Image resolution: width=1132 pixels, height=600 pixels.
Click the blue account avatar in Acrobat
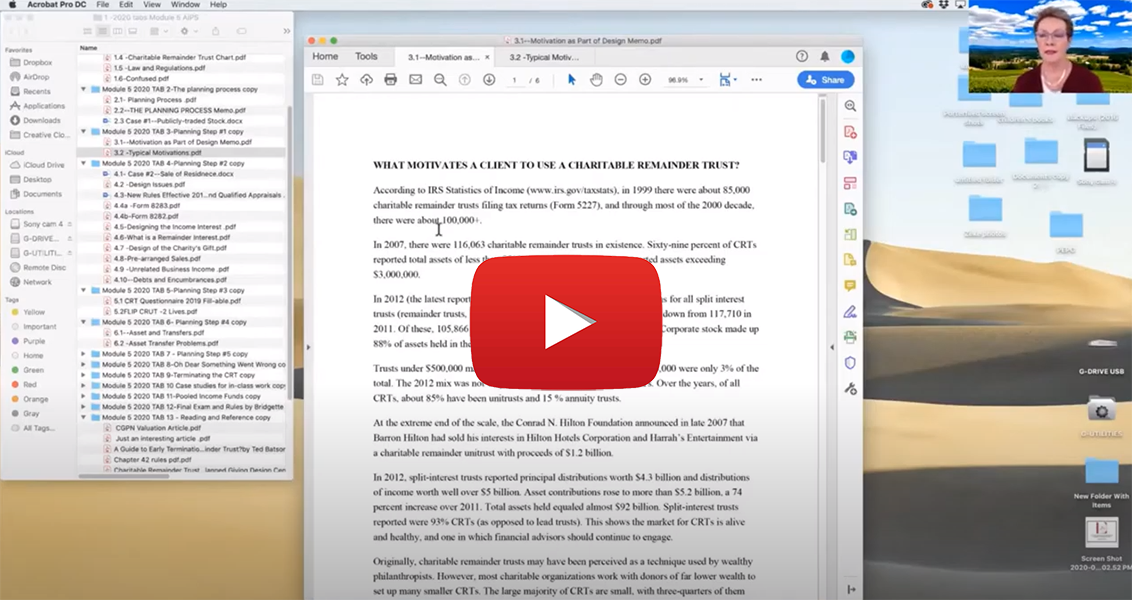(848, 56)
